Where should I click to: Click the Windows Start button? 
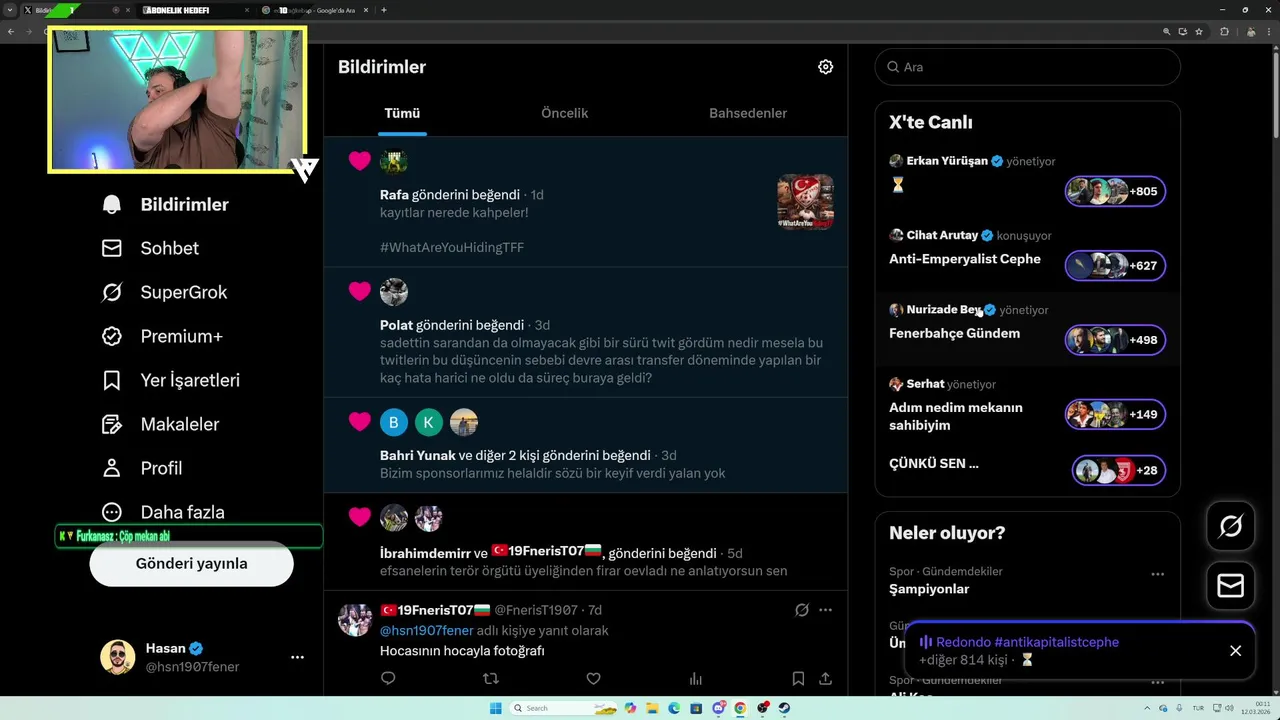point(495,708)
